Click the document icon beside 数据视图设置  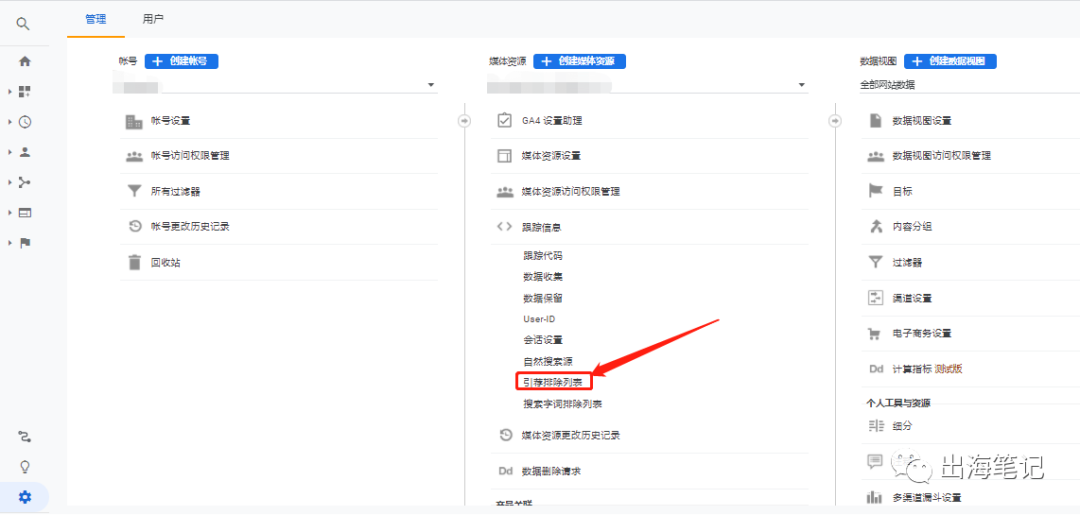coord(875,120)
